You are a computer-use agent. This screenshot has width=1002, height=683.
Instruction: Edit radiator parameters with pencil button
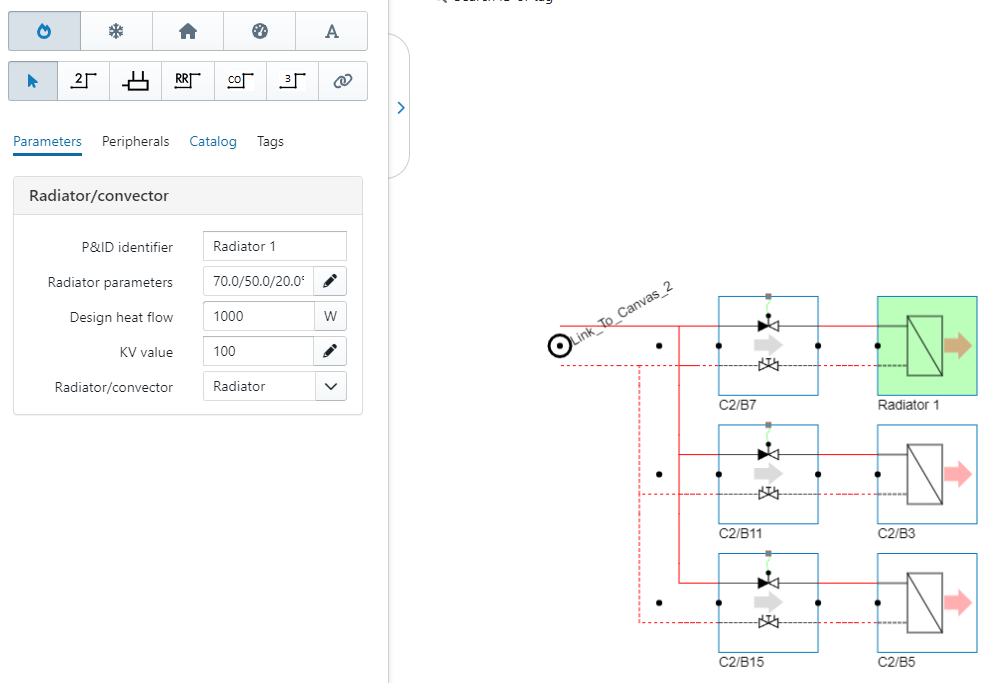click(330, 282)
